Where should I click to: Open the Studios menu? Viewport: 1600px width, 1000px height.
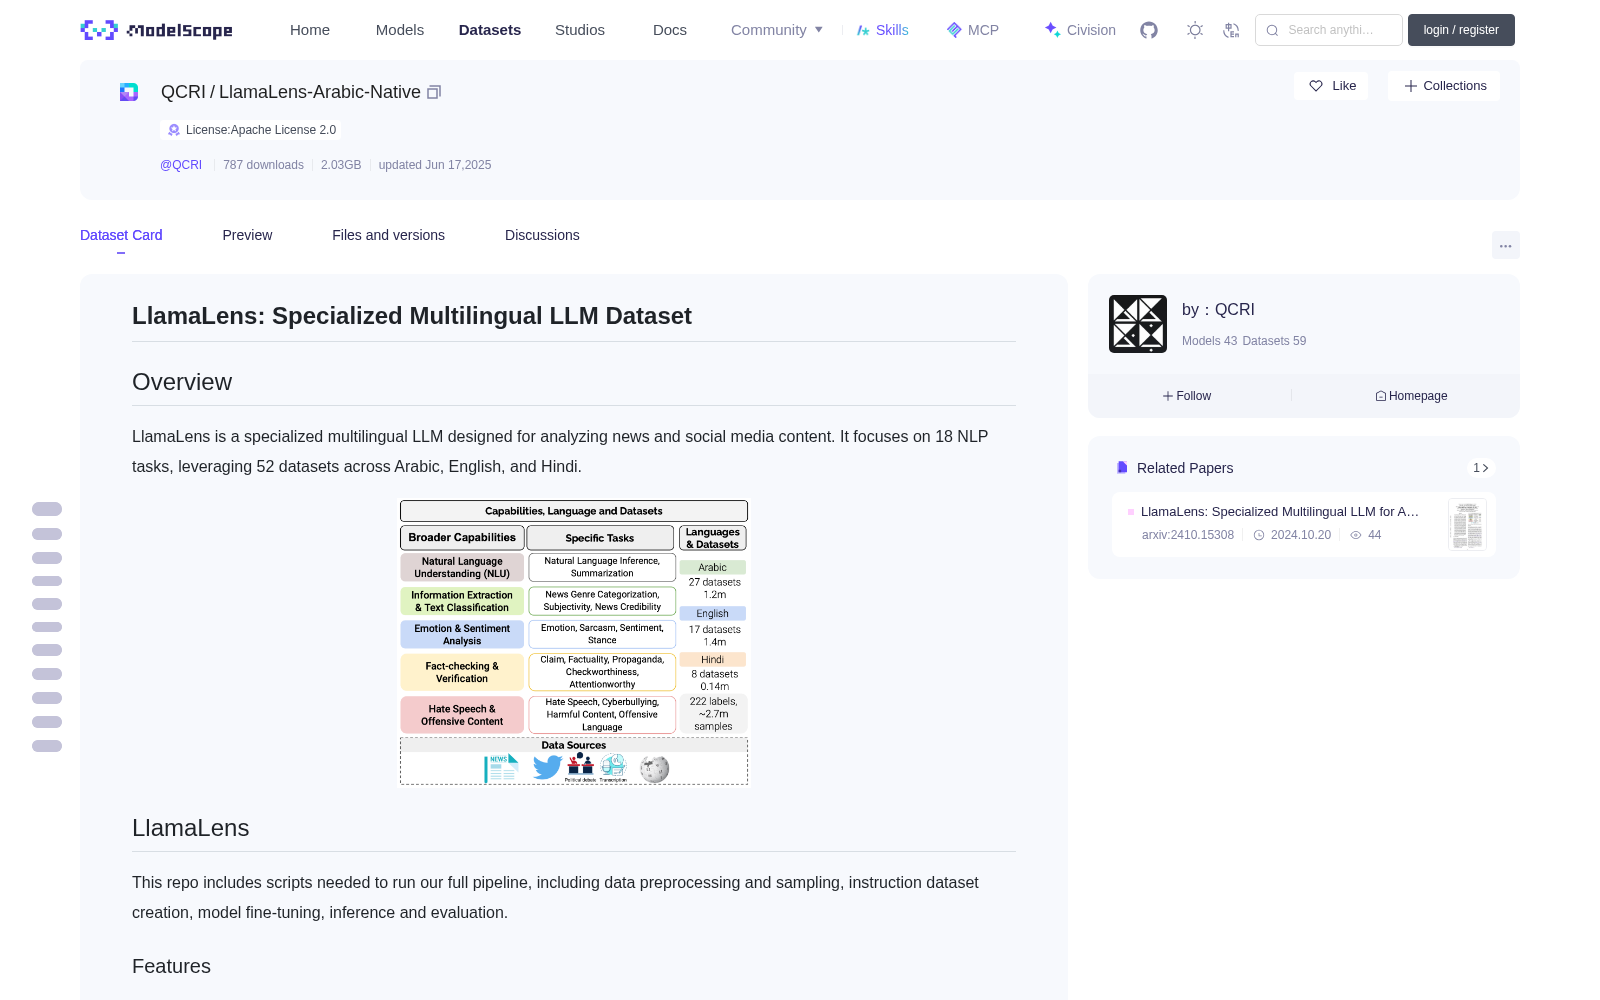click(x=580, y=30)
